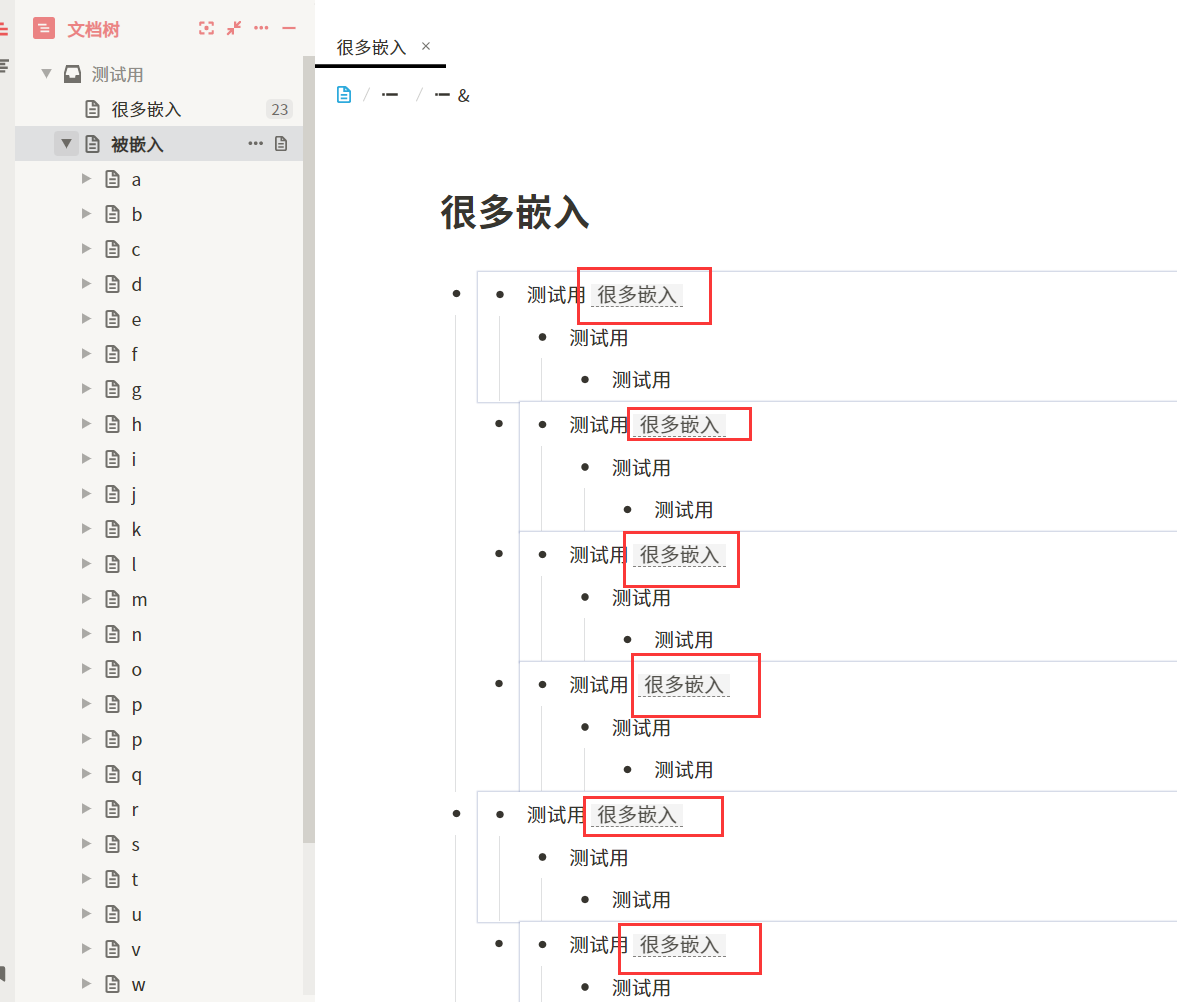This screenshot has height=1002, width=1177.
Task: Expand document f
Action: click(86, 354)
